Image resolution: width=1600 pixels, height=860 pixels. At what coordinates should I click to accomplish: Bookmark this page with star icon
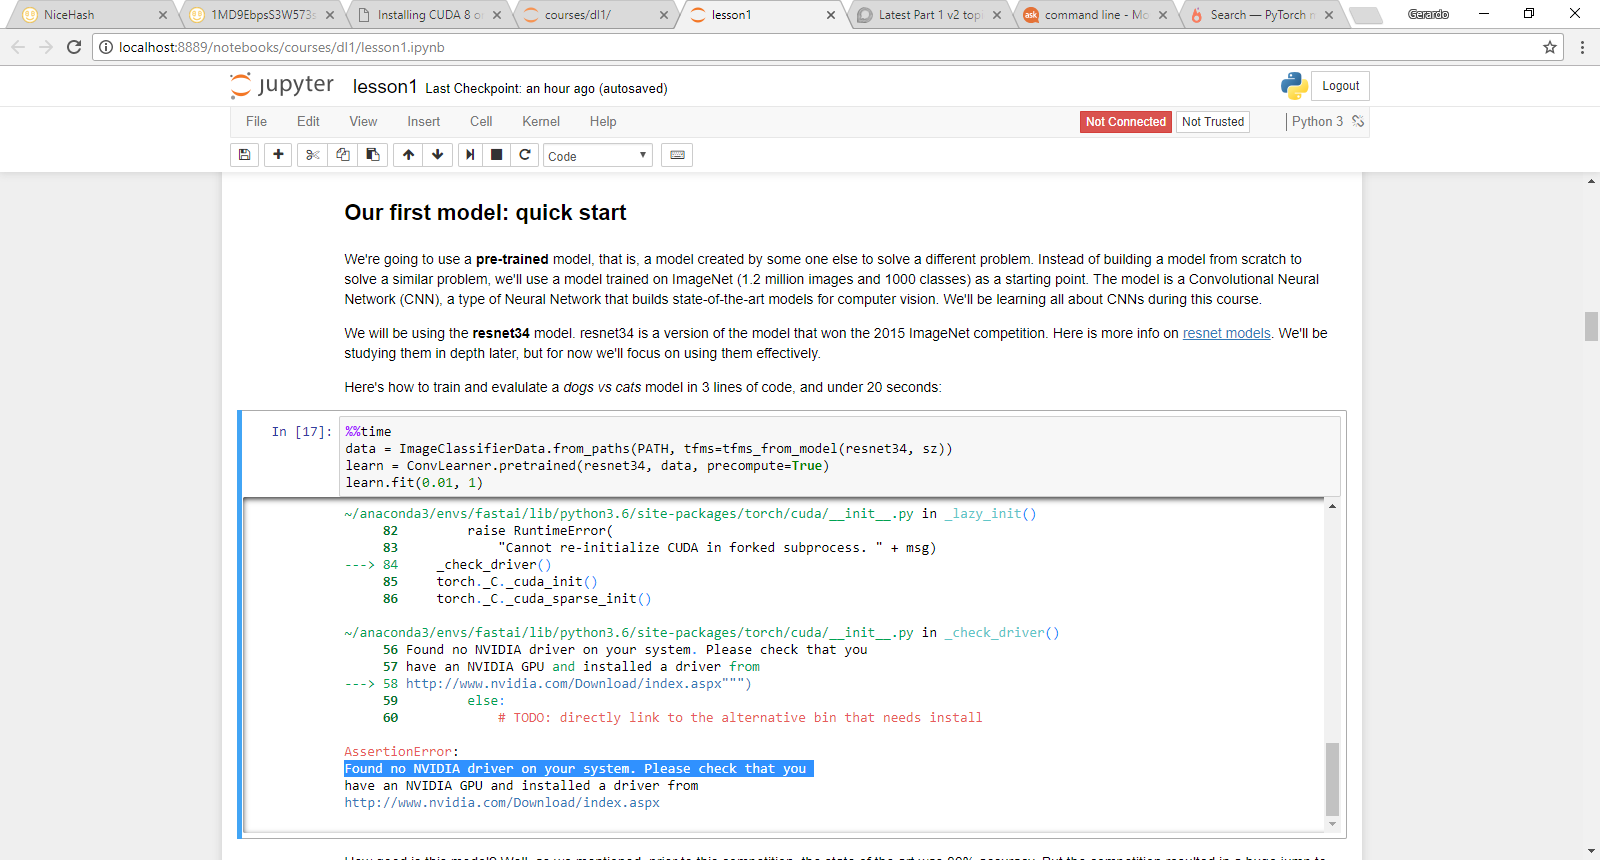[1549, 47]
